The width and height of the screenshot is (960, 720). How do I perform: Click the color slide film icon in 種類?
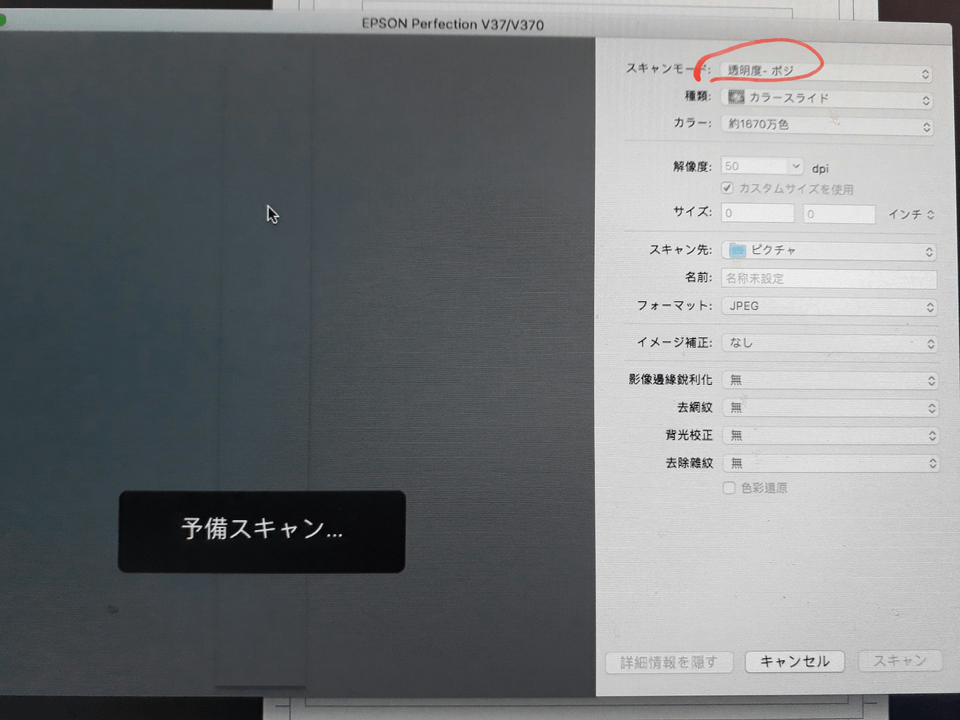click(x=736, y=97)
